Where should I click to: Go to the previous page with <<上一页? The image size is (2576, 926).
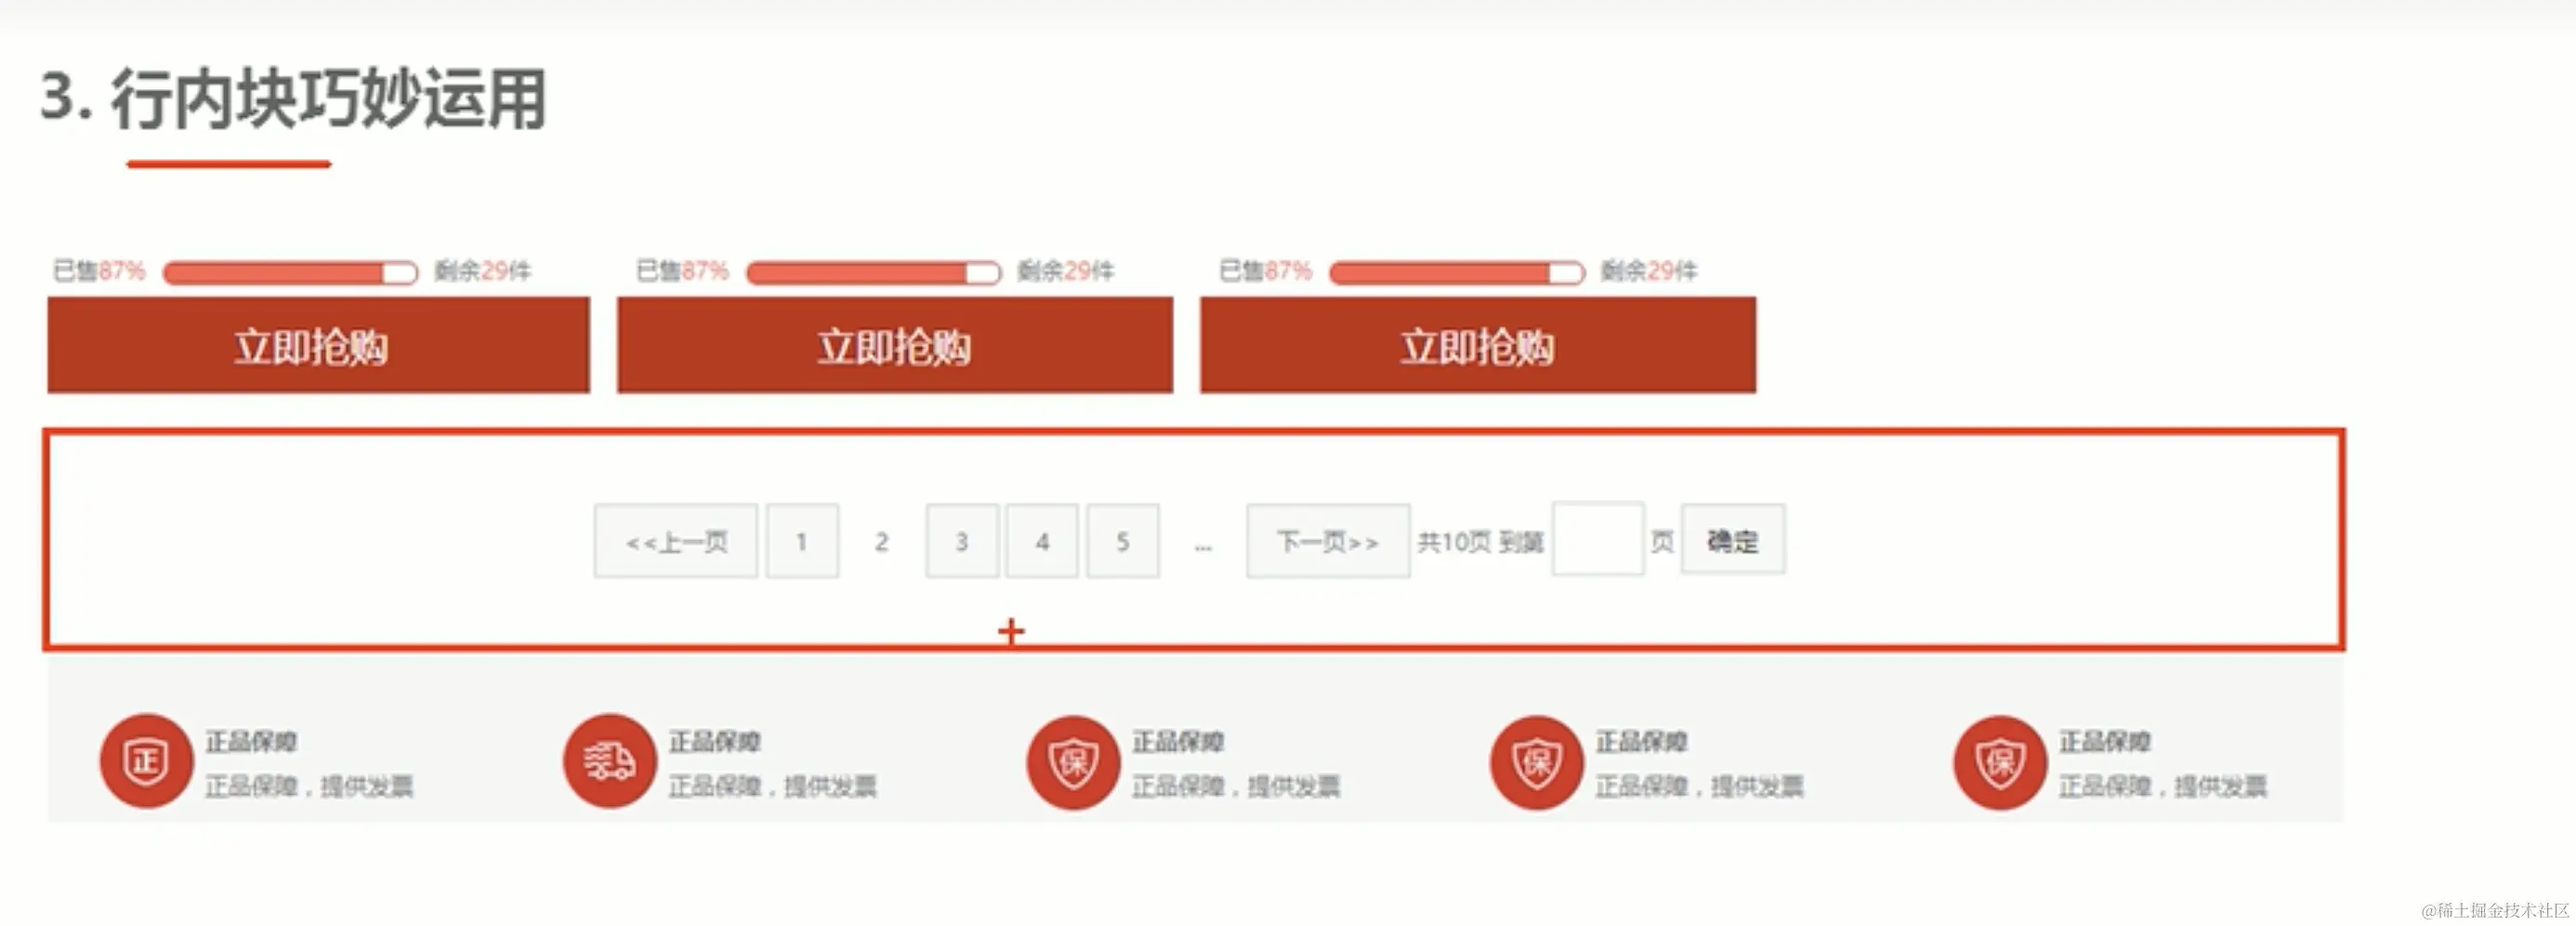676,541
